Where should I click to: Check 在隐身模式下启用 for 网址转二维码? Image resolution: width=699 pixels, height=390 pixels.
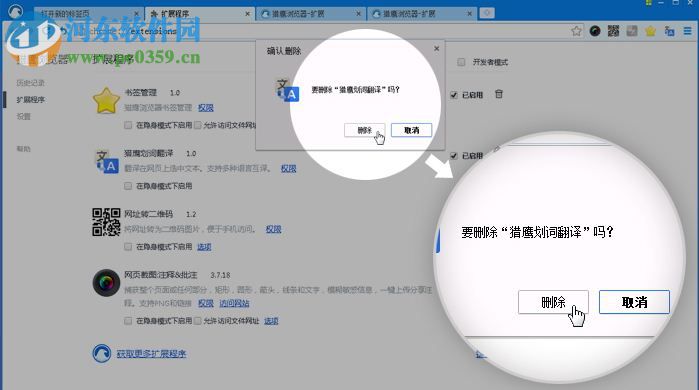pyautogui.click(x=128, y=246)
